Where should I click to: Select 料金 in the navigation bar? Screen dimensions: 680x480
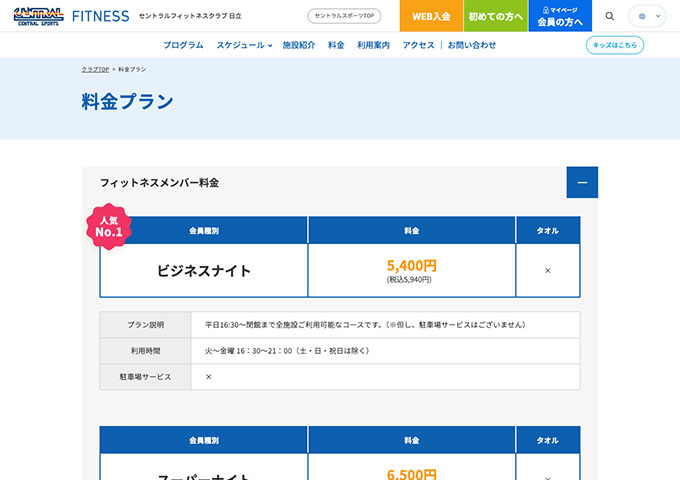pyautogui.click(x=336, y=45)
